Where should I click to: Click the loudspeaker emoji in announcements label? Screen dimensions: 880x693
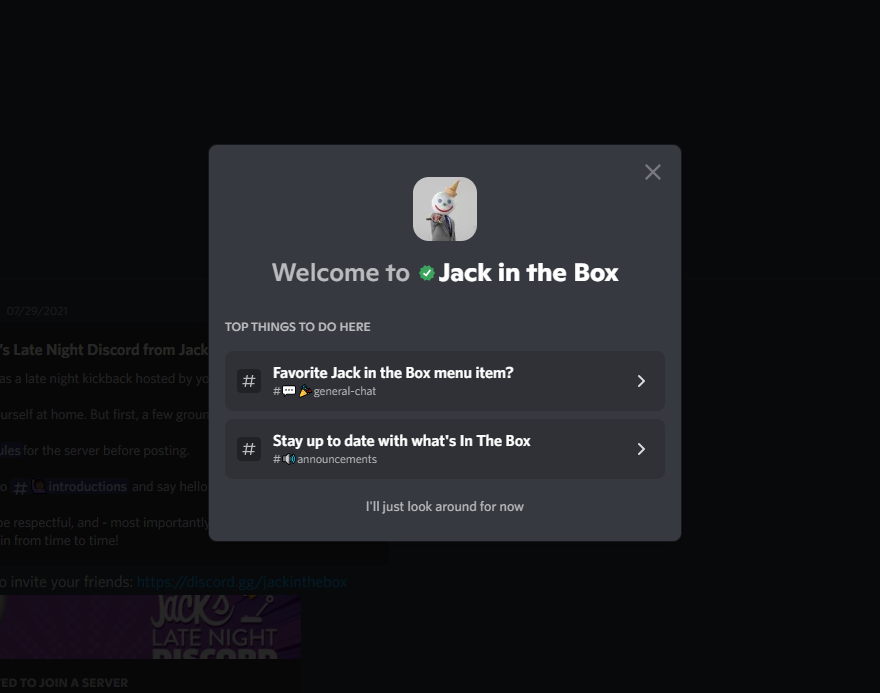[x=289, y=459]
